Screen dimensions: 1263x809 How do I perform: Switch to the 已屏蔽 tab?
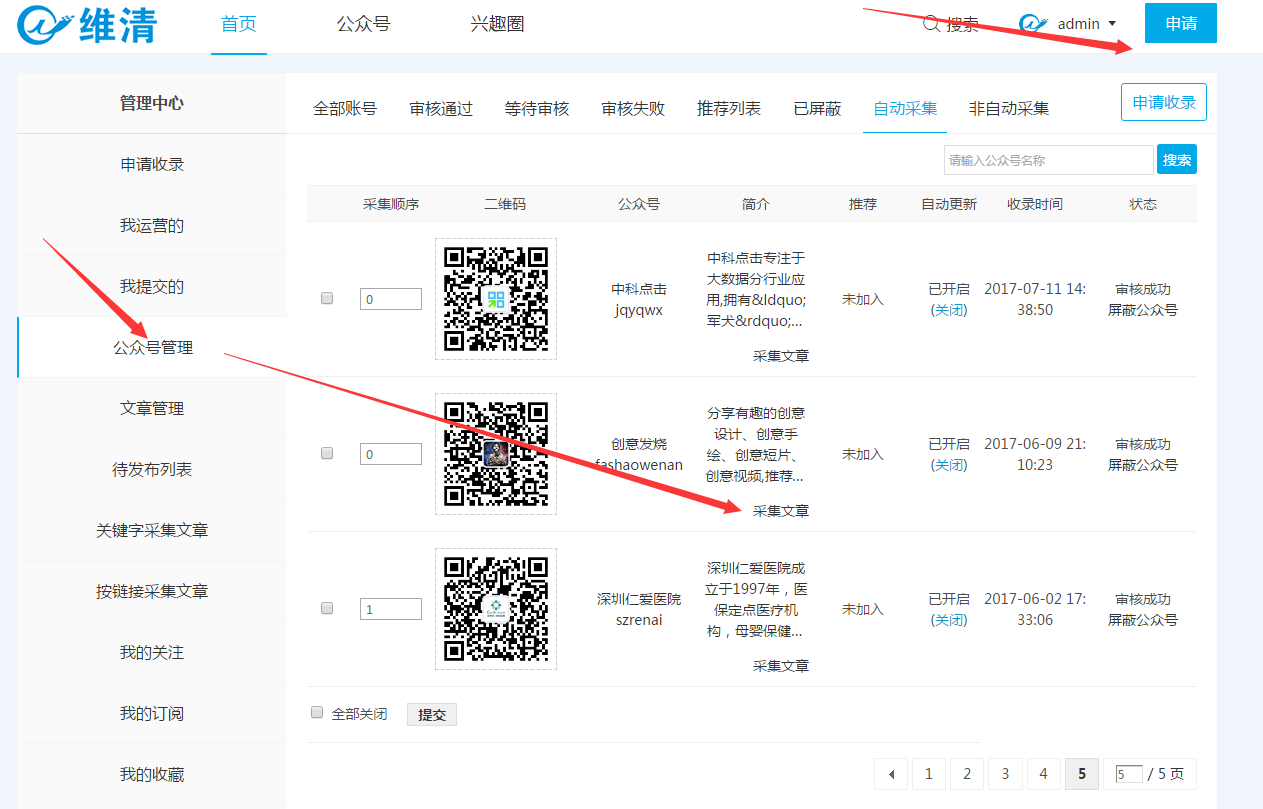coord(817,108)
